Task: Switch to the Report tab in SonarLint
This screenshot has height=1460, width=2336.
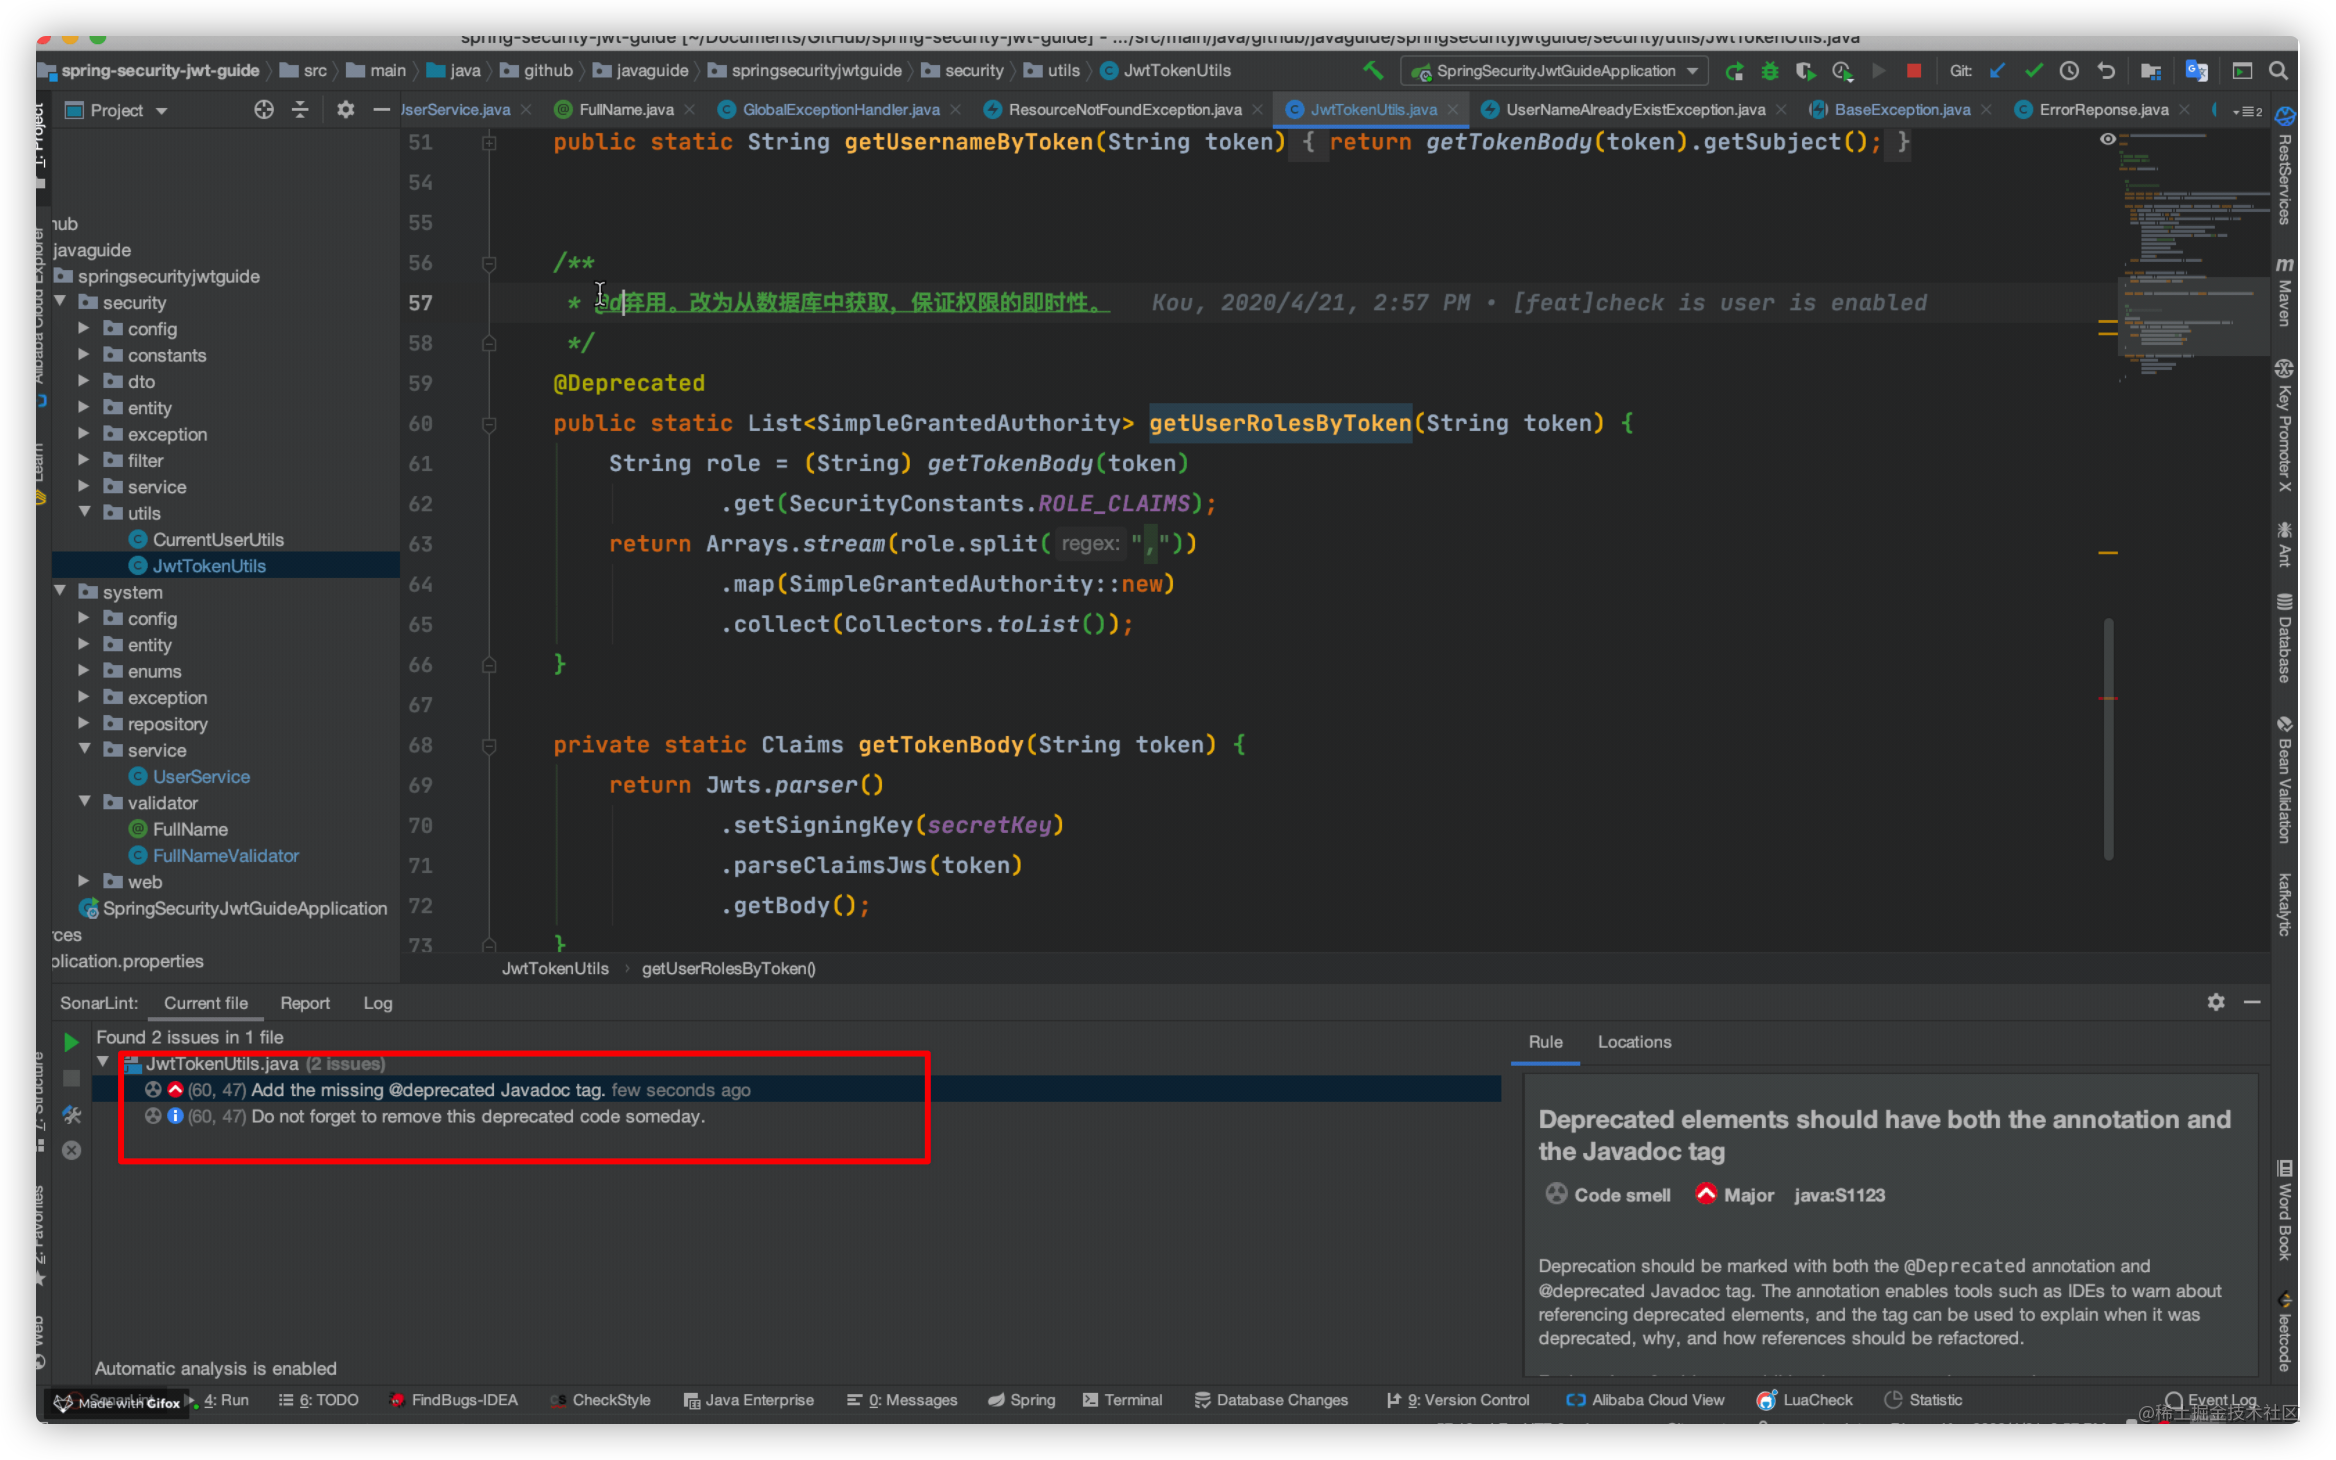Action: (x=304, y=1001)
